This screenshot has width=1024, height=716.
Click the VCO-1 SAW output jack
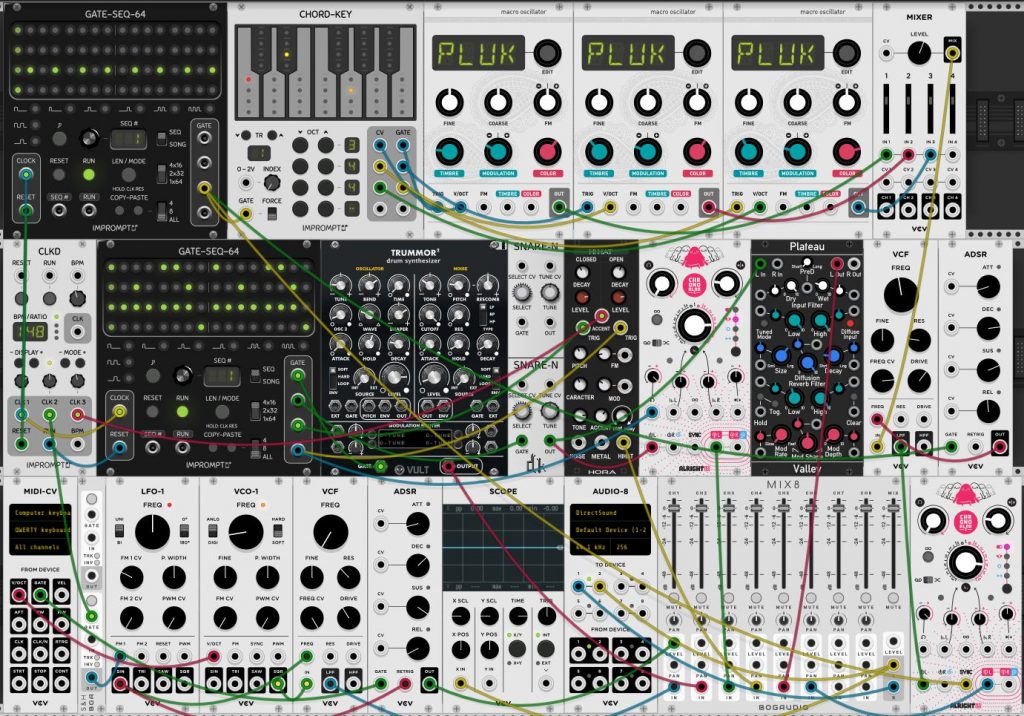(257, 683)
